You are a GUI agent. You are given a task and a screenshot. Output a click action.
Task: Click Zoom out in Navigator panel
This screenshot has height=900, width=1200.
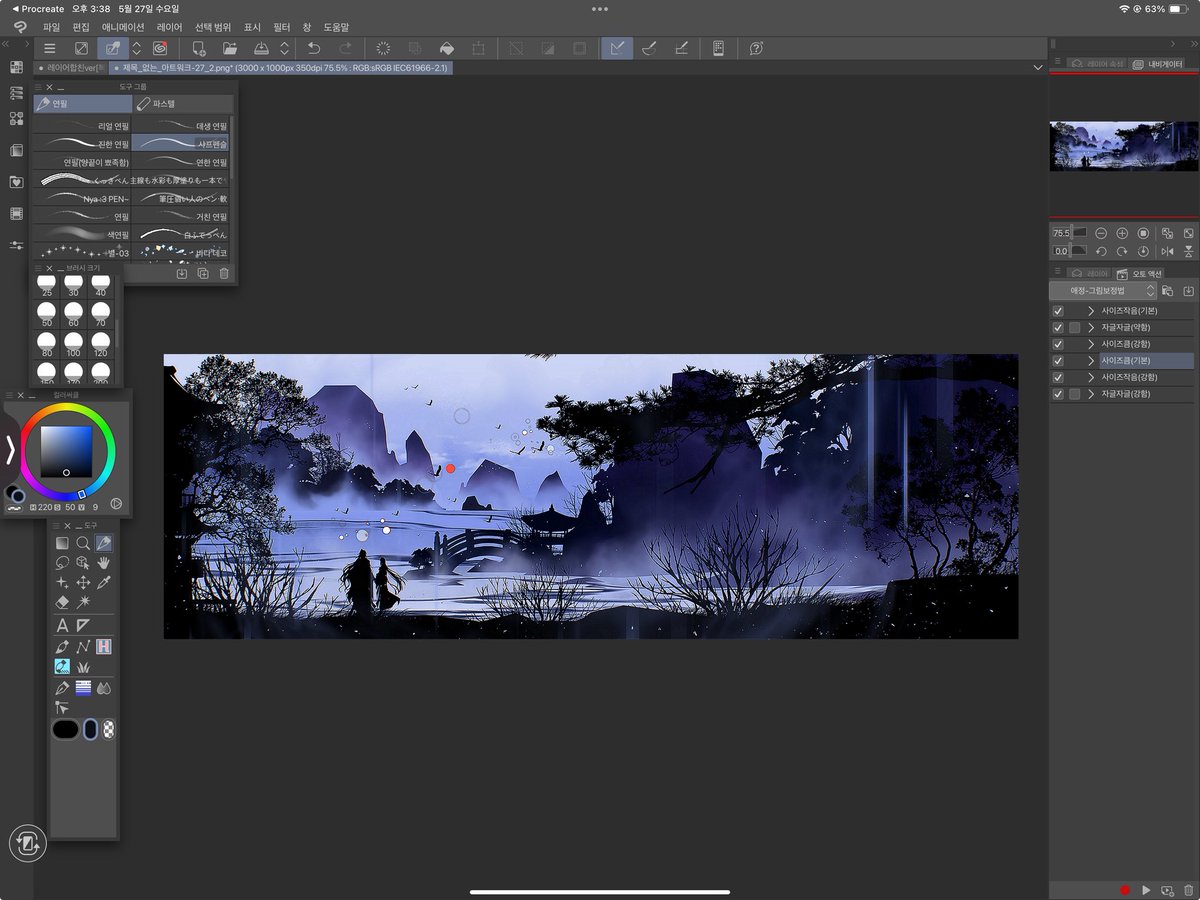click(1101, 233)
